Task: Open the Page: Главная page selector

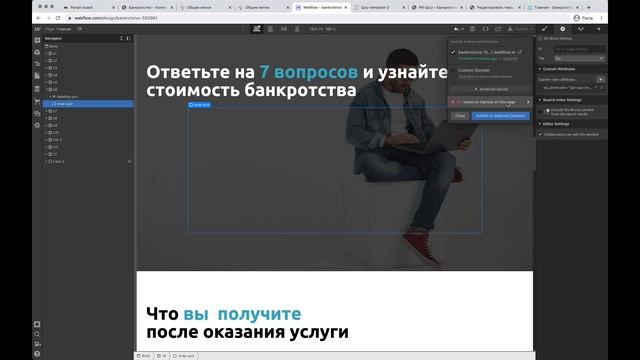Action: tap(58, 29)
